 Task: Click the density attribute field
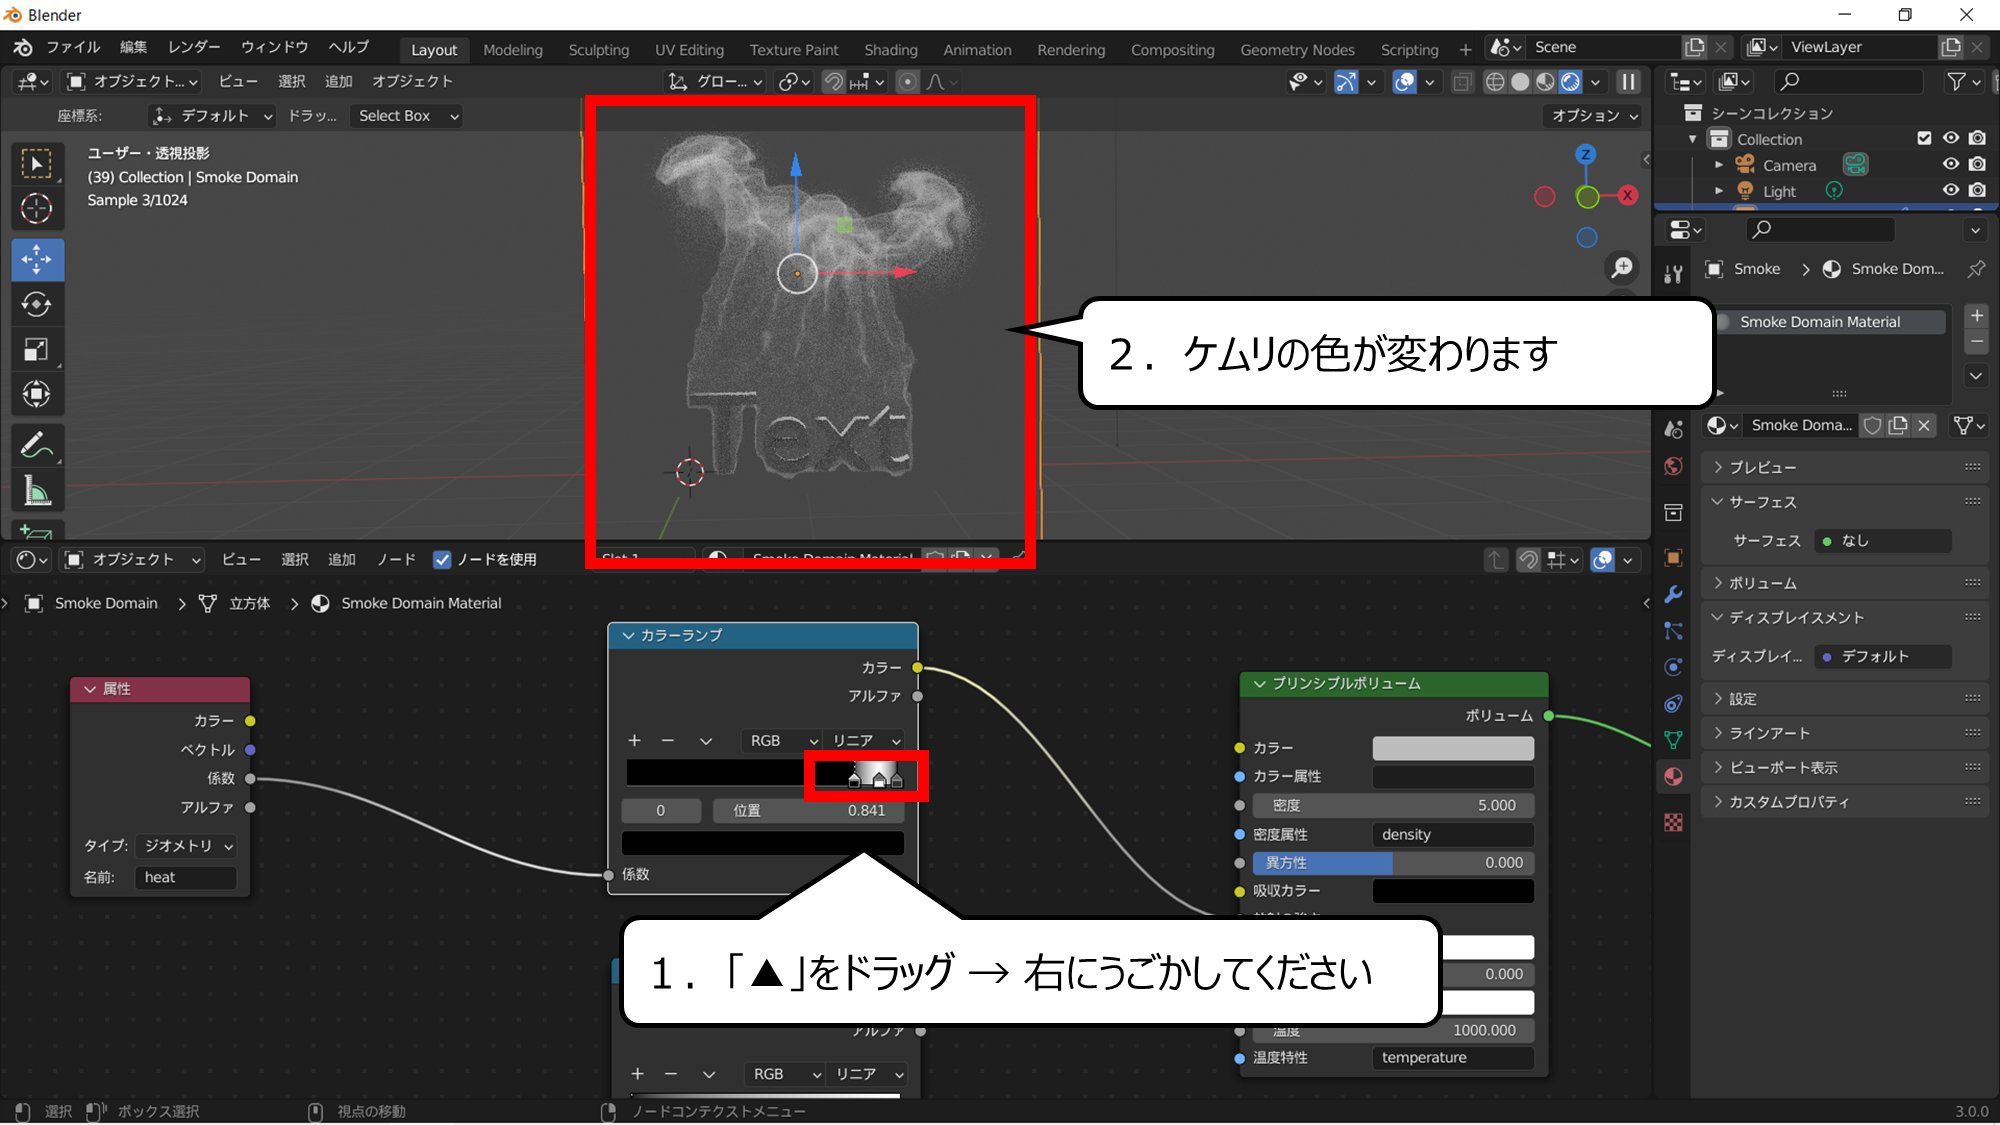(1453, 835)
